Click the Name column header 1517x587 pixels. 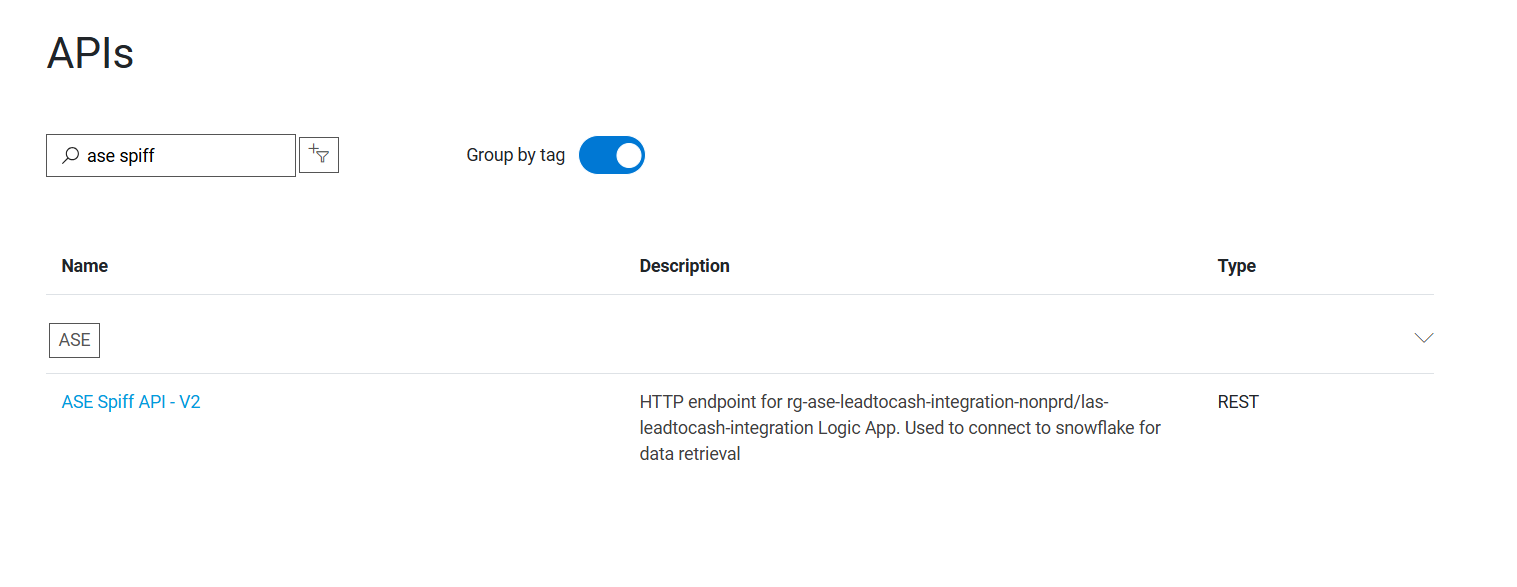click(x=85, y=266)
